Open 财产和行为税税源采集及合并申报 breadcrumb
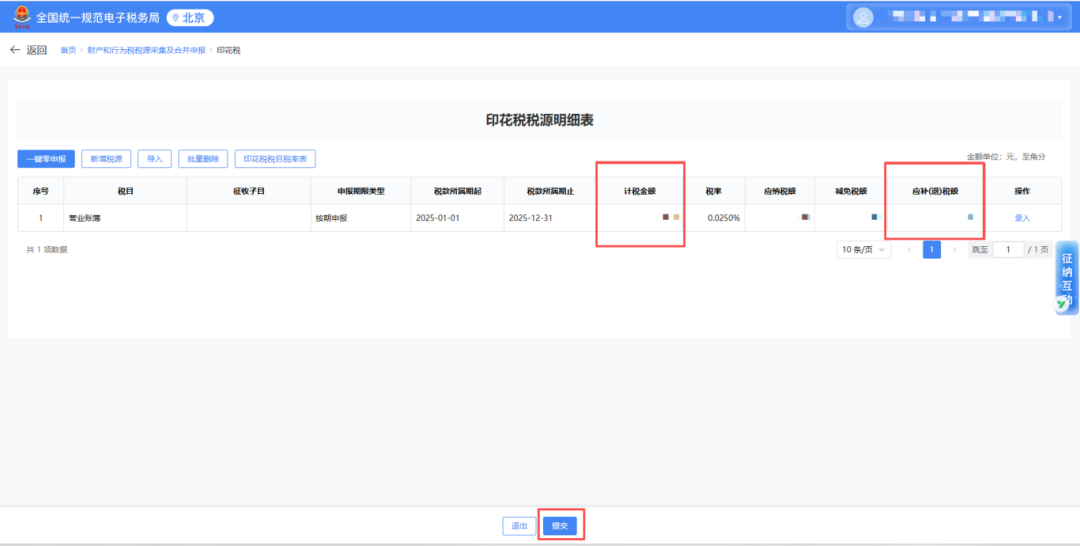The image size is (1080, 546). (146, 50)
